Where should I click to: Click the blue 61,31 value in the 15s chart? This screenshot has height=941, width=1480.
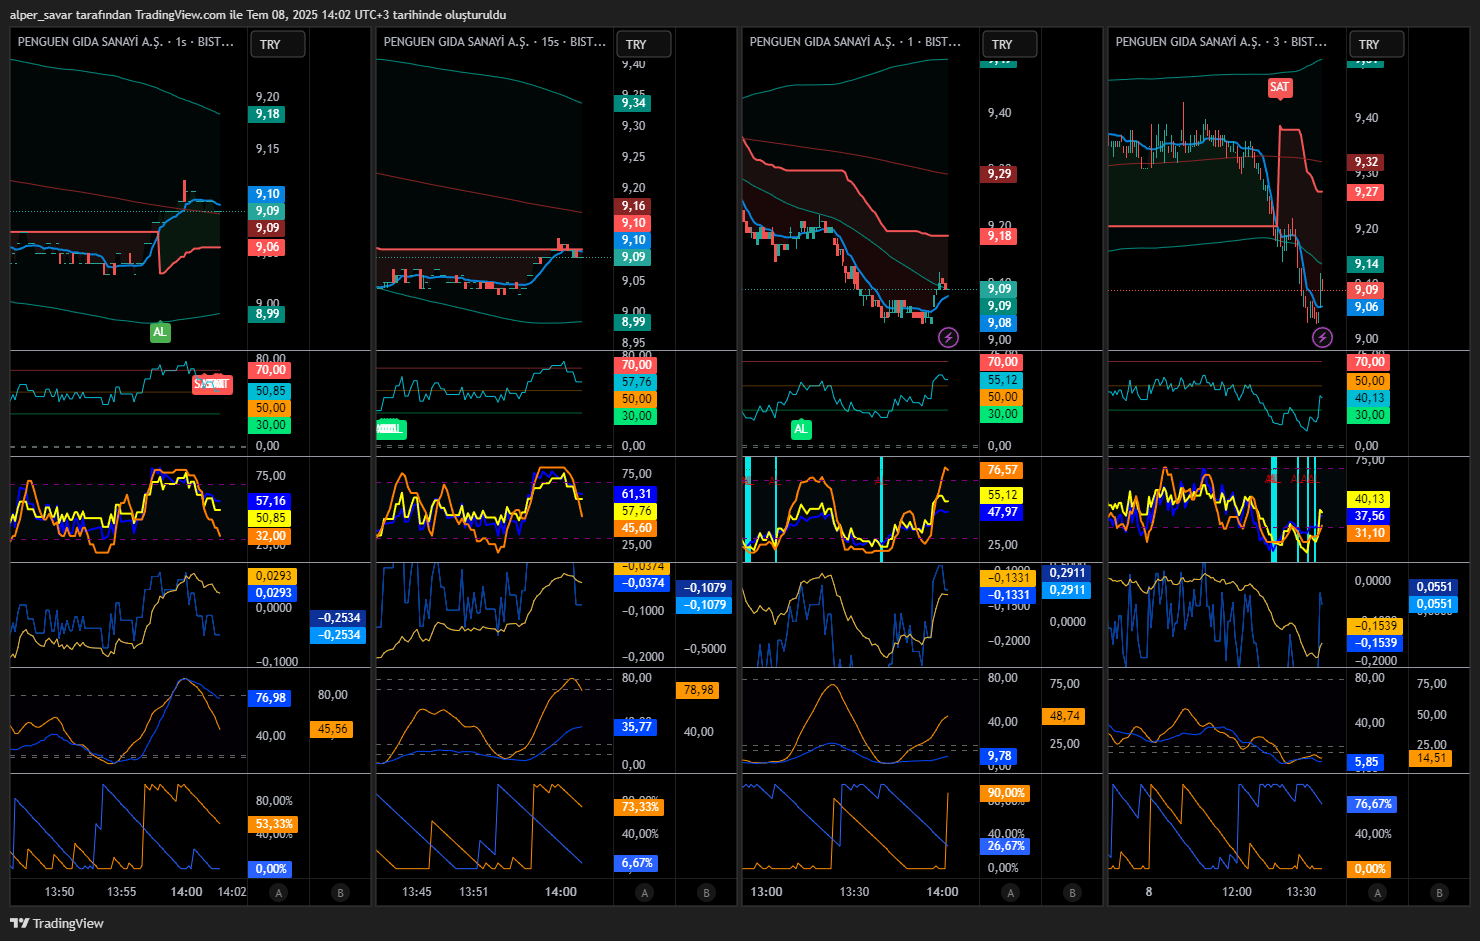click(636, 494)
